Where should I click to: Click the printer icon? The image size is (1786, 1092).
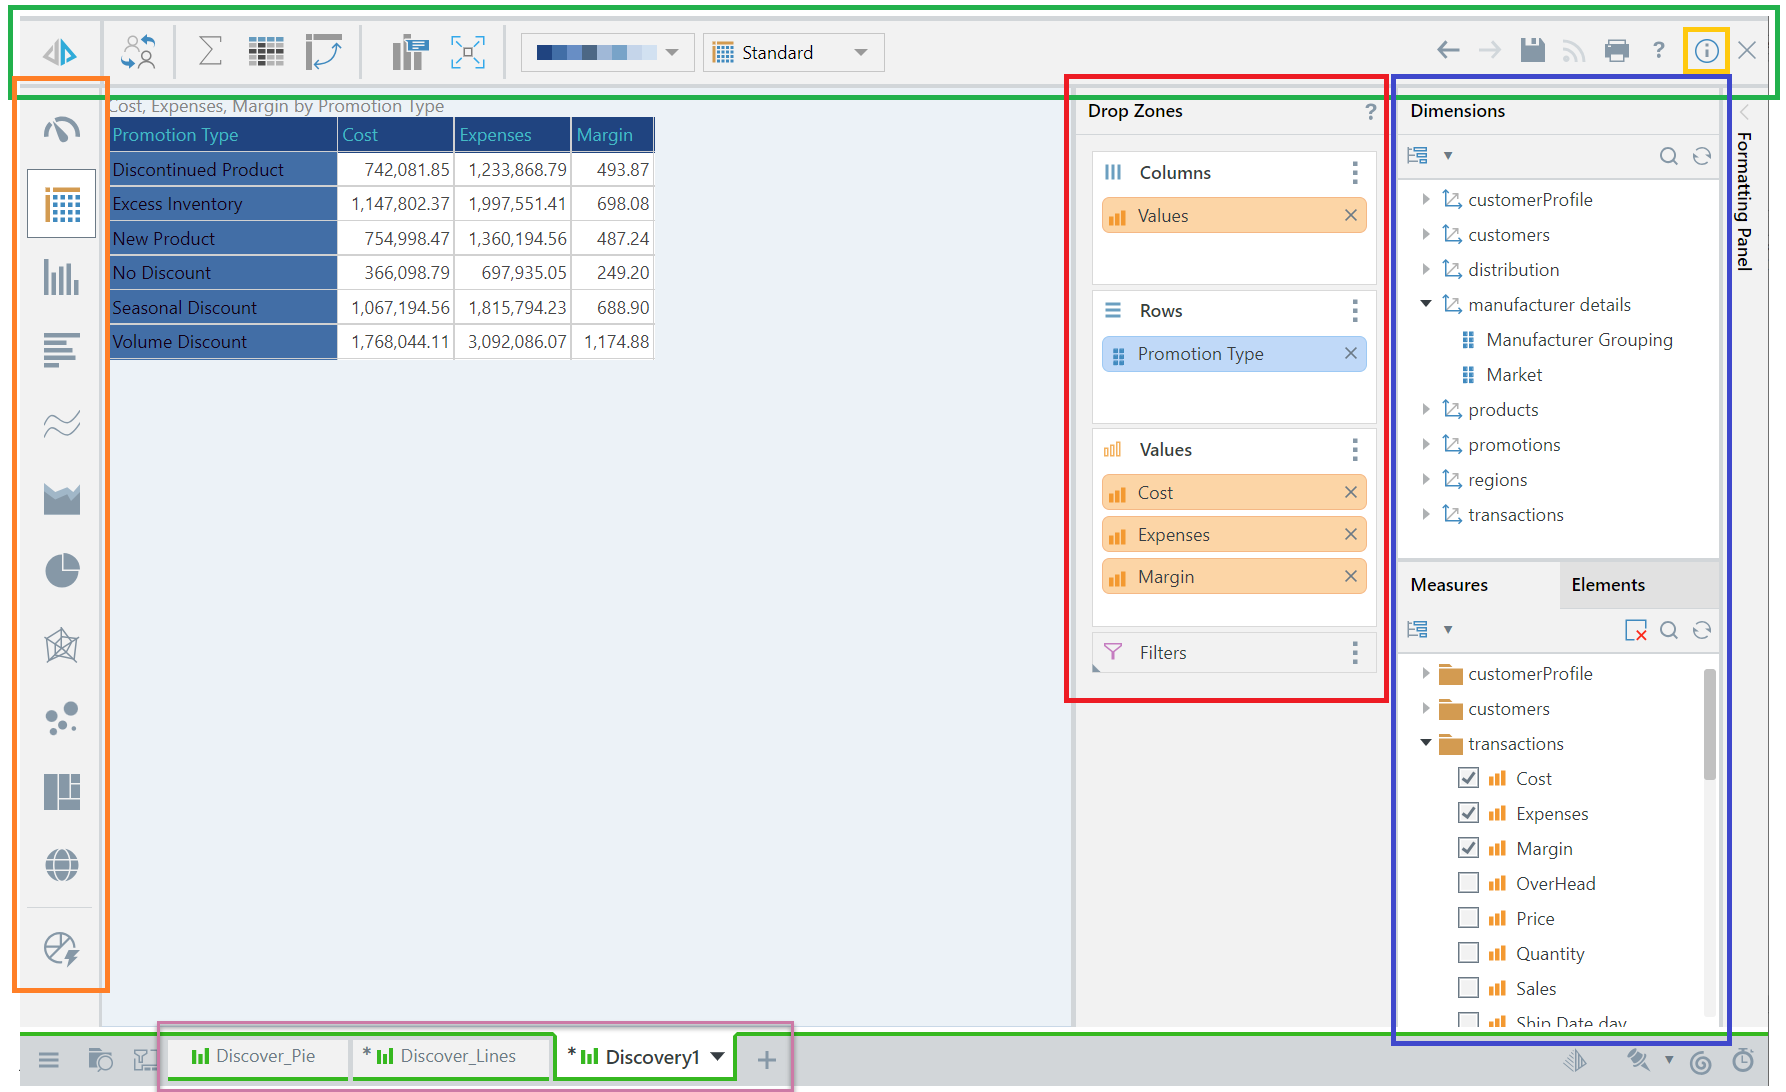1616,50
